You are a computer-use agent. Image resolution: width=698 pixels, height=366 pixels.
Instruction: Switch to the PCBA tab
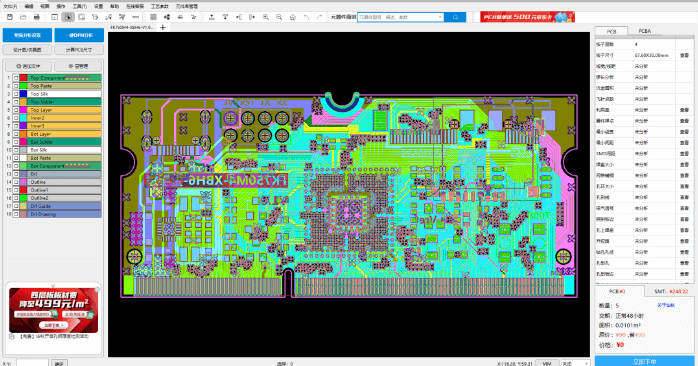pyautogui.click(x=645, y=31)
